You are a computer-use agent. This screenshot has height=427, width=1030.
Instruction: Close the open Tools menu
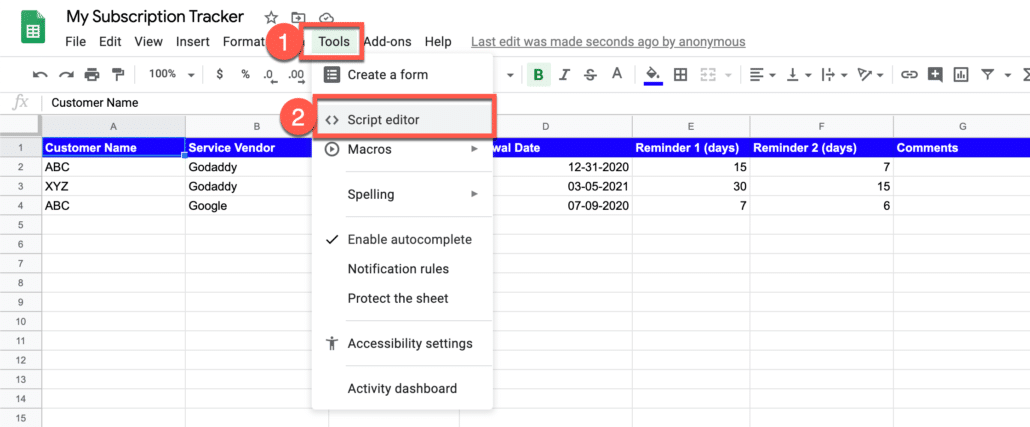click(334, 41)
